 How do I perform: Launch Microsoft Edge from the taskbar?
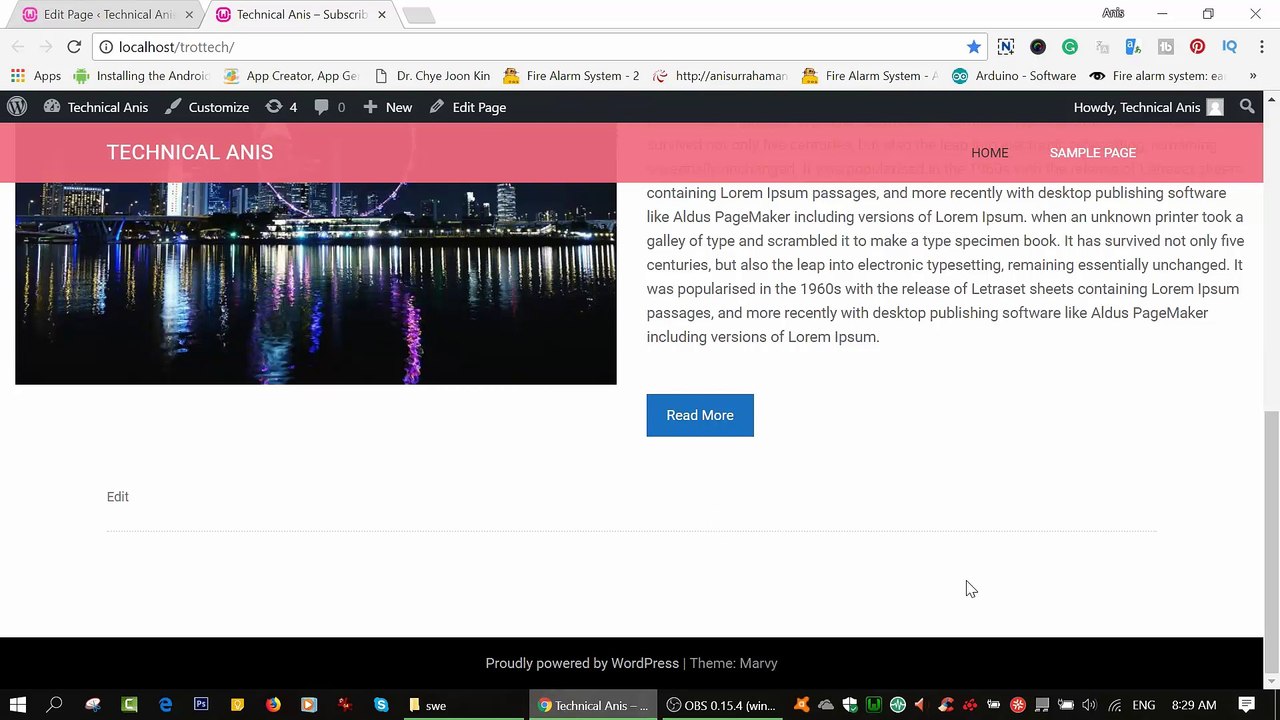pos(165,705)
